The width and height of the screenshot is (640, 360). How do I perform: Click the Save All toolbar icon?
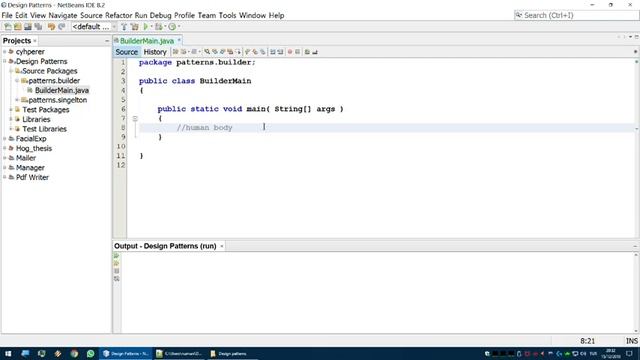tap(38, 27)
